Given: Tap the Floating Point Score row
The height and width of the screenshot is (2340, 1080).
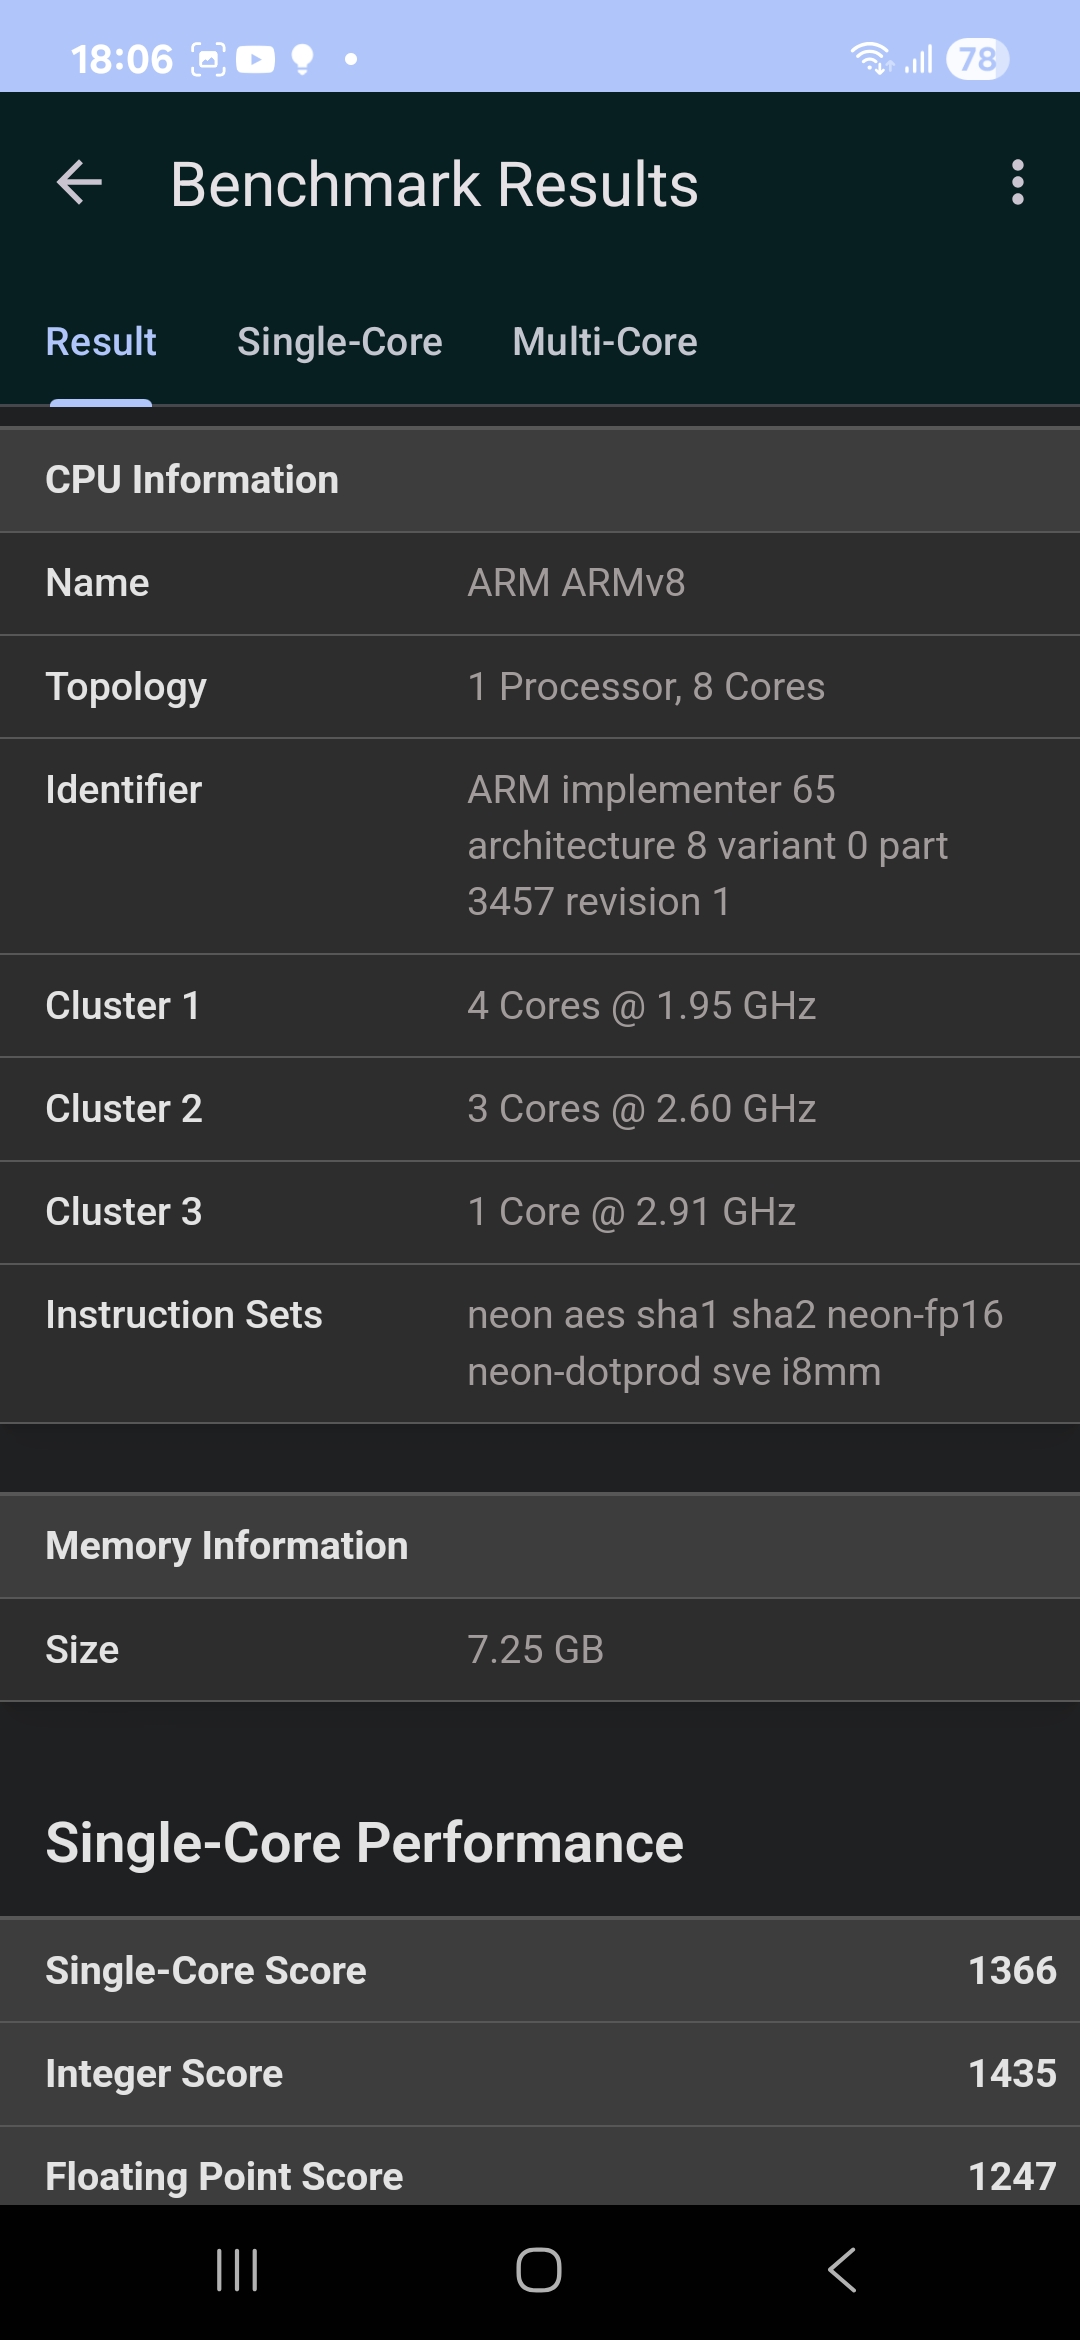Looking at the screenshot, I should coord(540,2176).
